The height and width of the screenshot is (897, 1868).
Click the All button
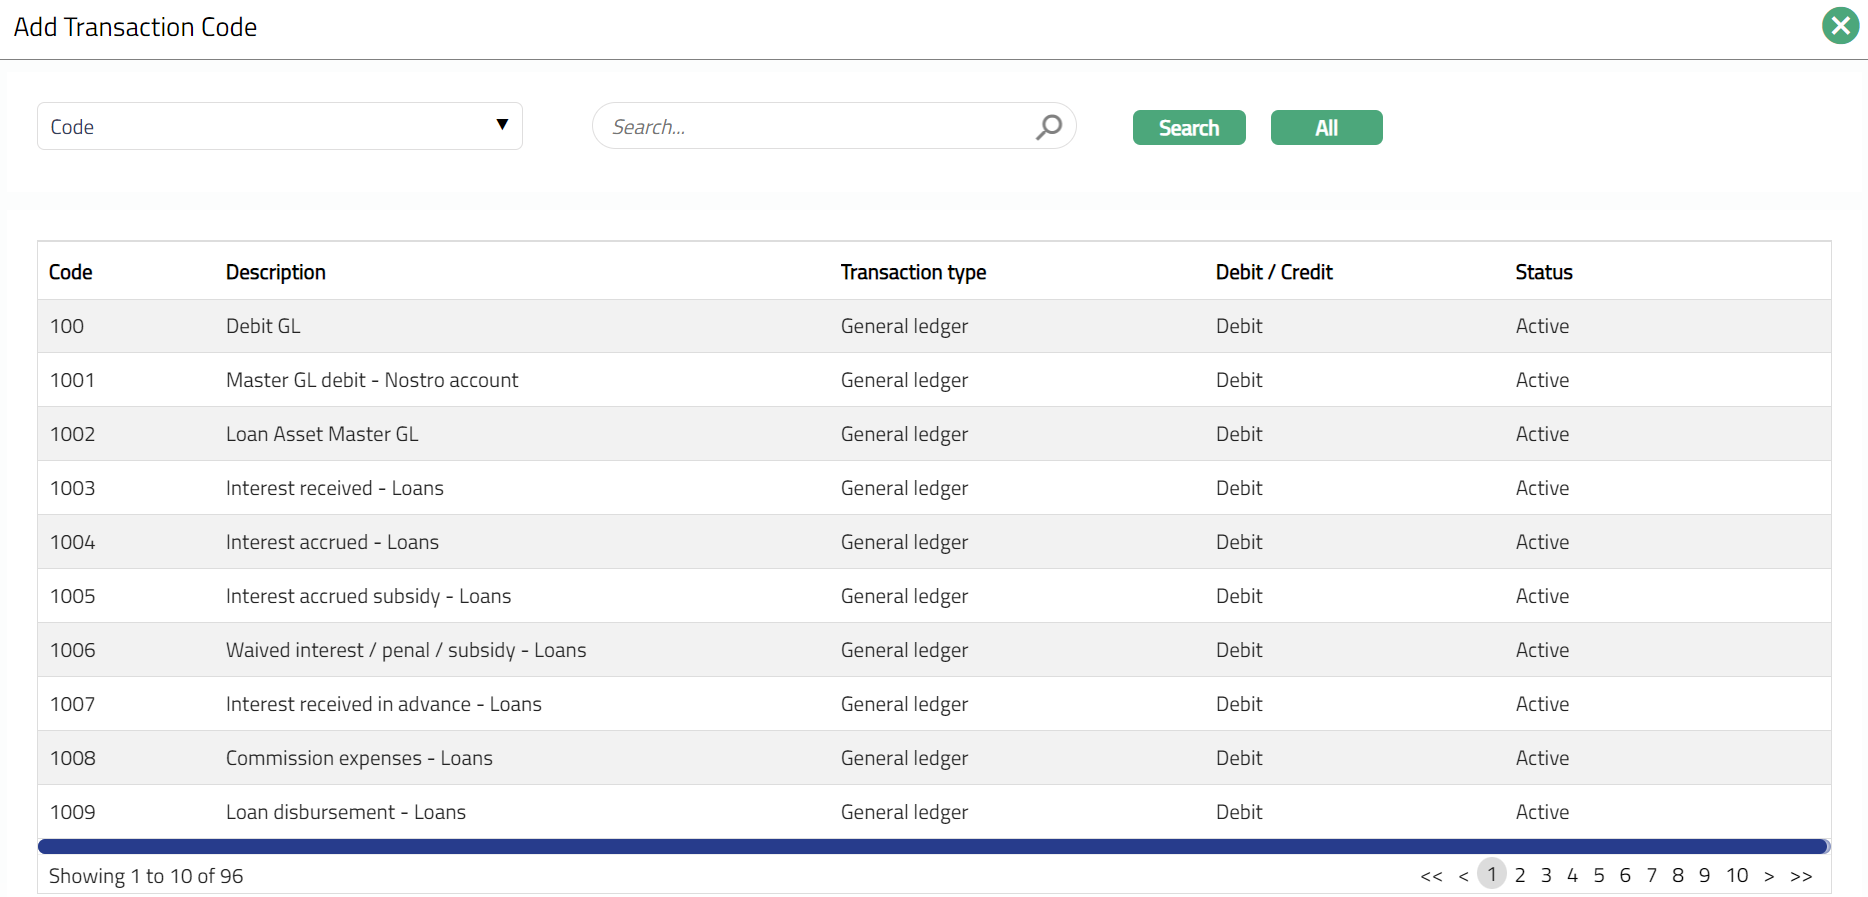point(1326,128)
